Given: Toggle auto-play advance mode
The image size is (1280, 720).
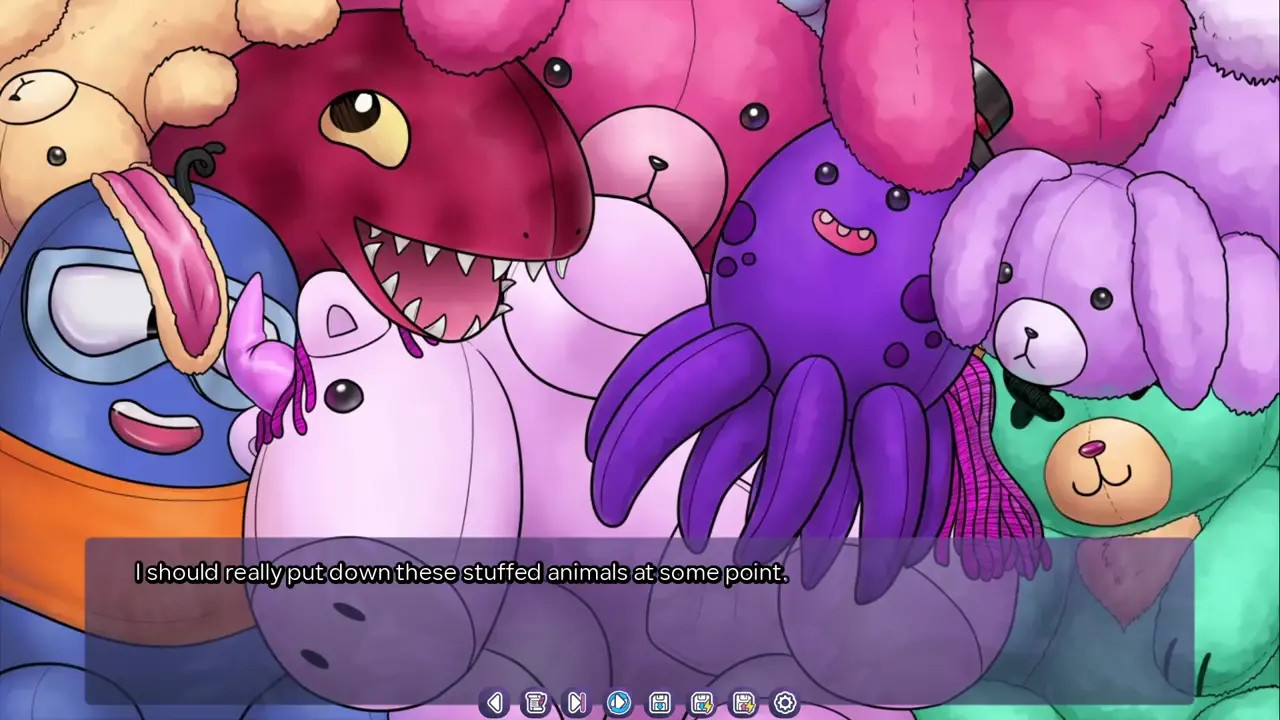Looking at the screenshot, I should (x=618, y=703).
